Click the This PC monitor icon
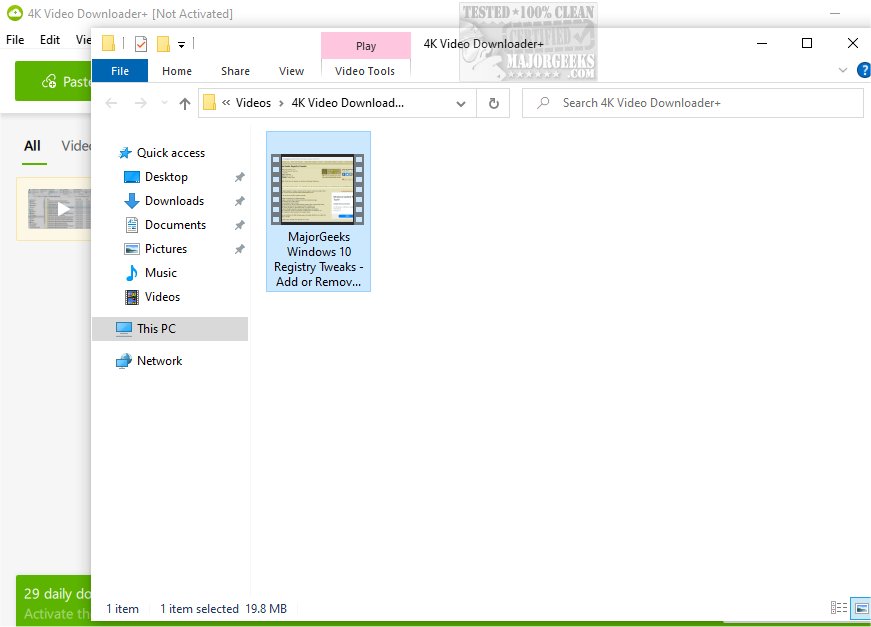 124,329
